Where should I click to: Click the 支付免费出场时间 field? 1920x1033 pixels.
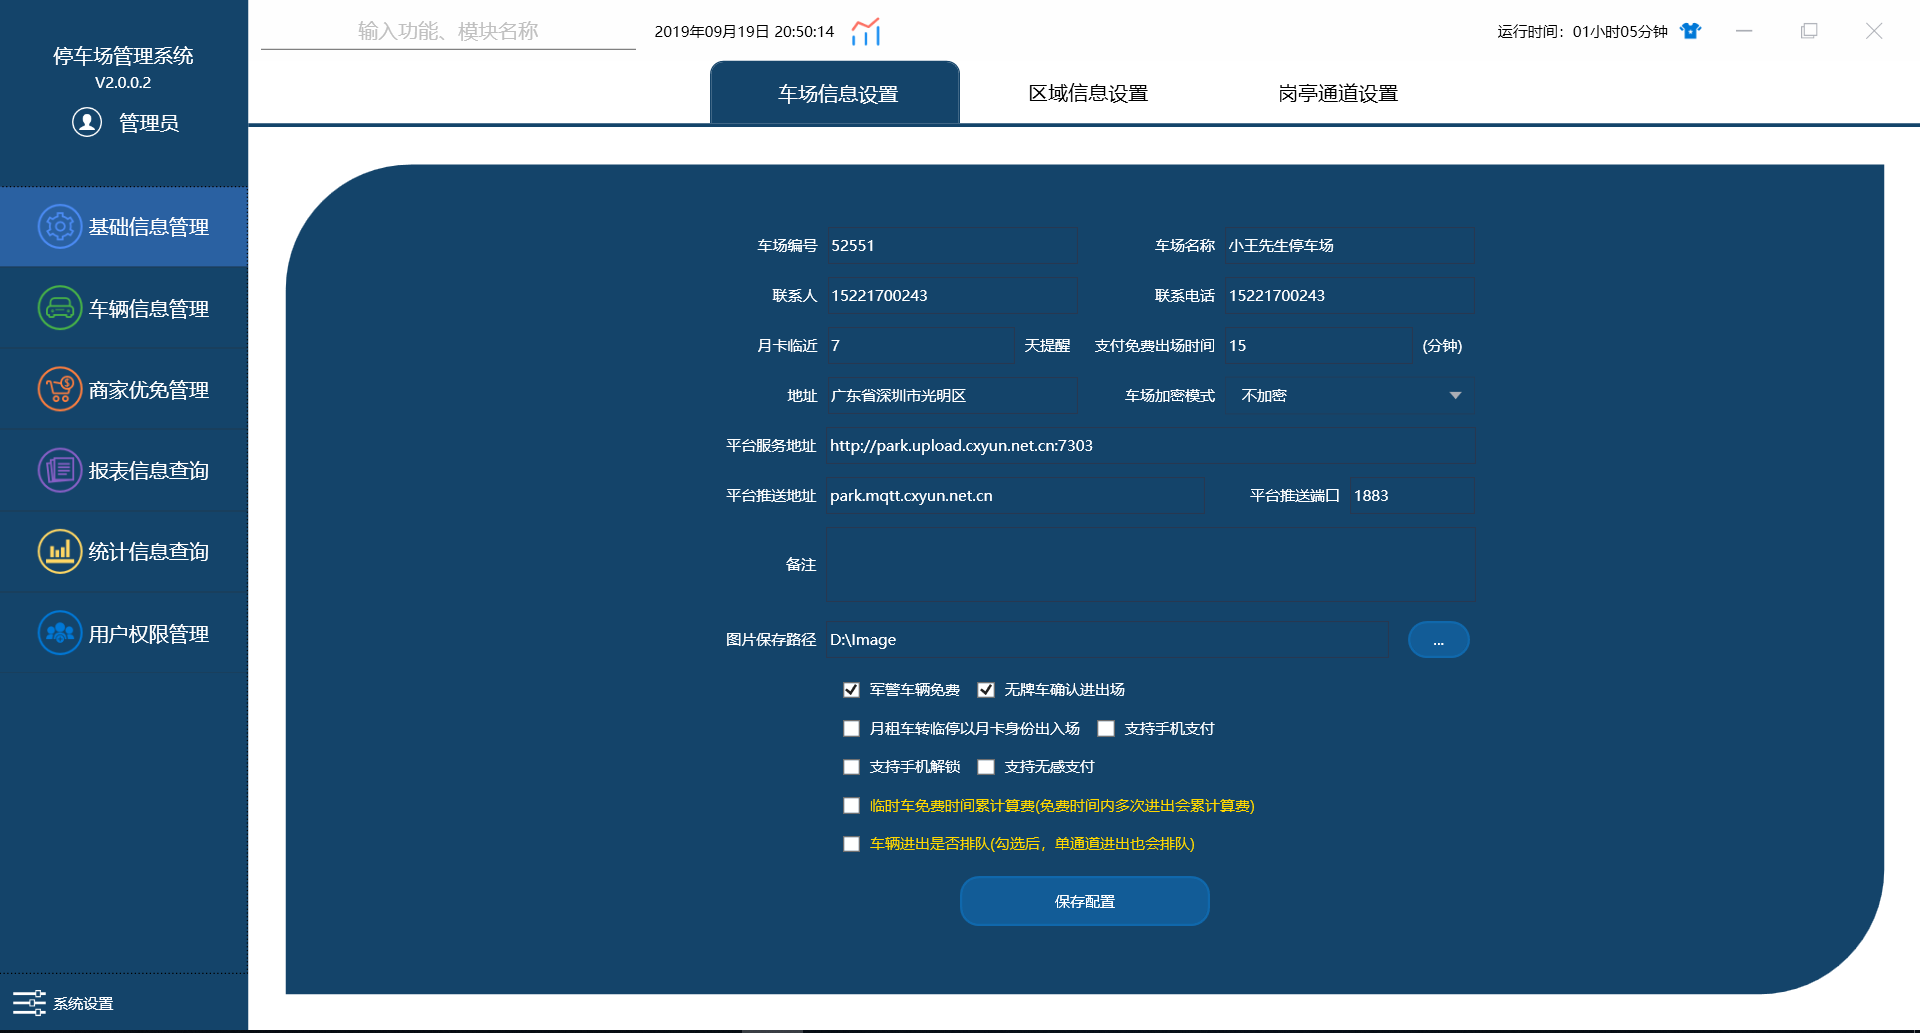(1317, 346)
